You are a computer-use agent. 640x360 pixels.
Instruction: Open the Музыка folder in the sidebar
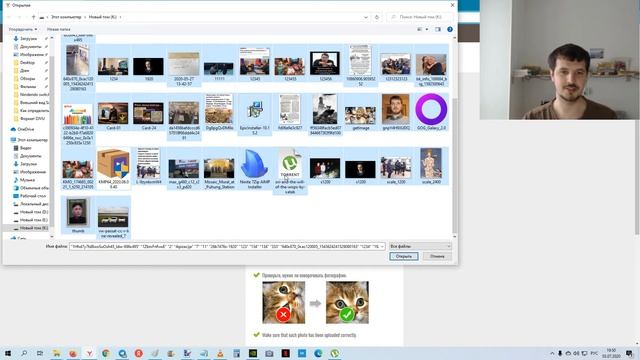[x=27, y=180]
